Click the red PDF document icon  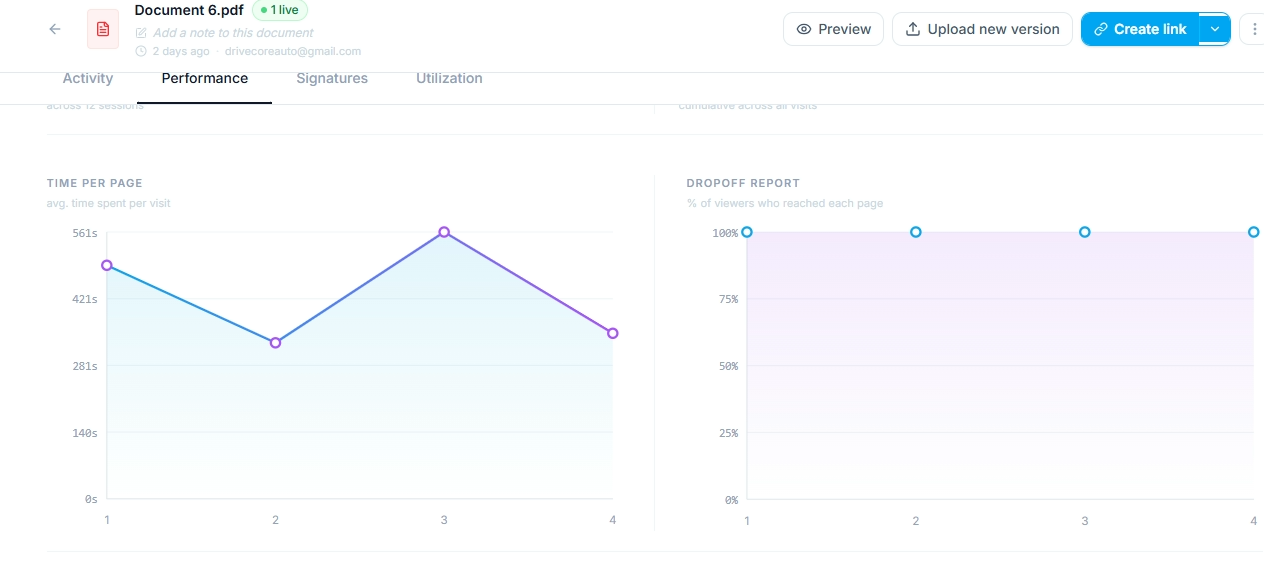coord(102,29)
